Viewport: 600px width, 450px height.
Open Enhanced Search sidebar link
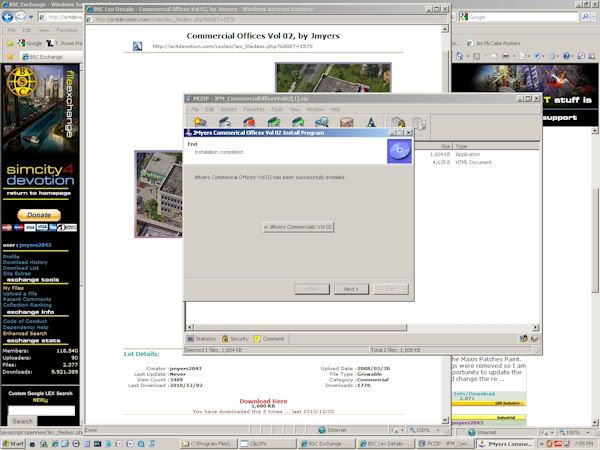click(25, 333)
